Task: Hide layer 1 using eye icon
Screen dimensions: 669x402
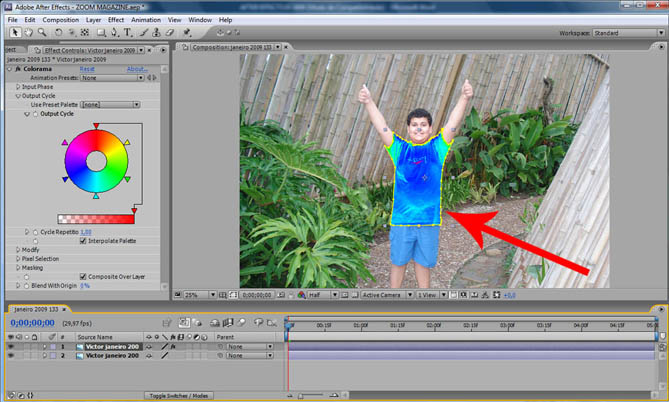Action: pos(10,347)
